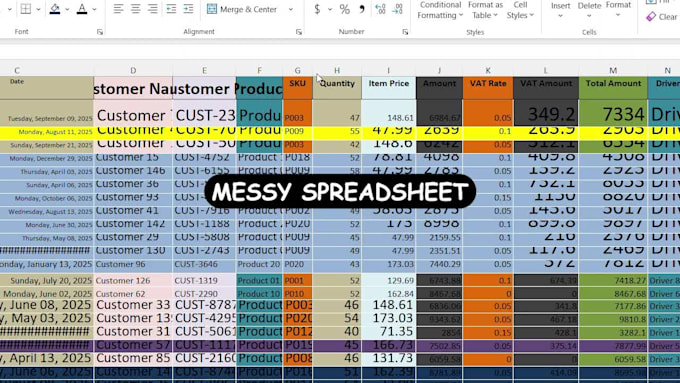Select column L header
The height and width of the screenshot is (383, 680).
point(546,70)
